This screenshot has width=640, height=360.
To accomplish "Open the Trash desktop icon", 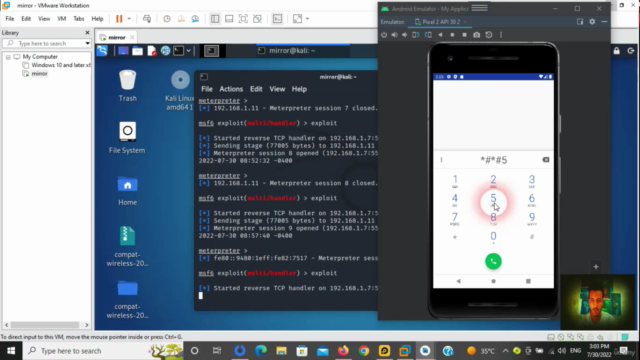I will (x=127, y=86).
